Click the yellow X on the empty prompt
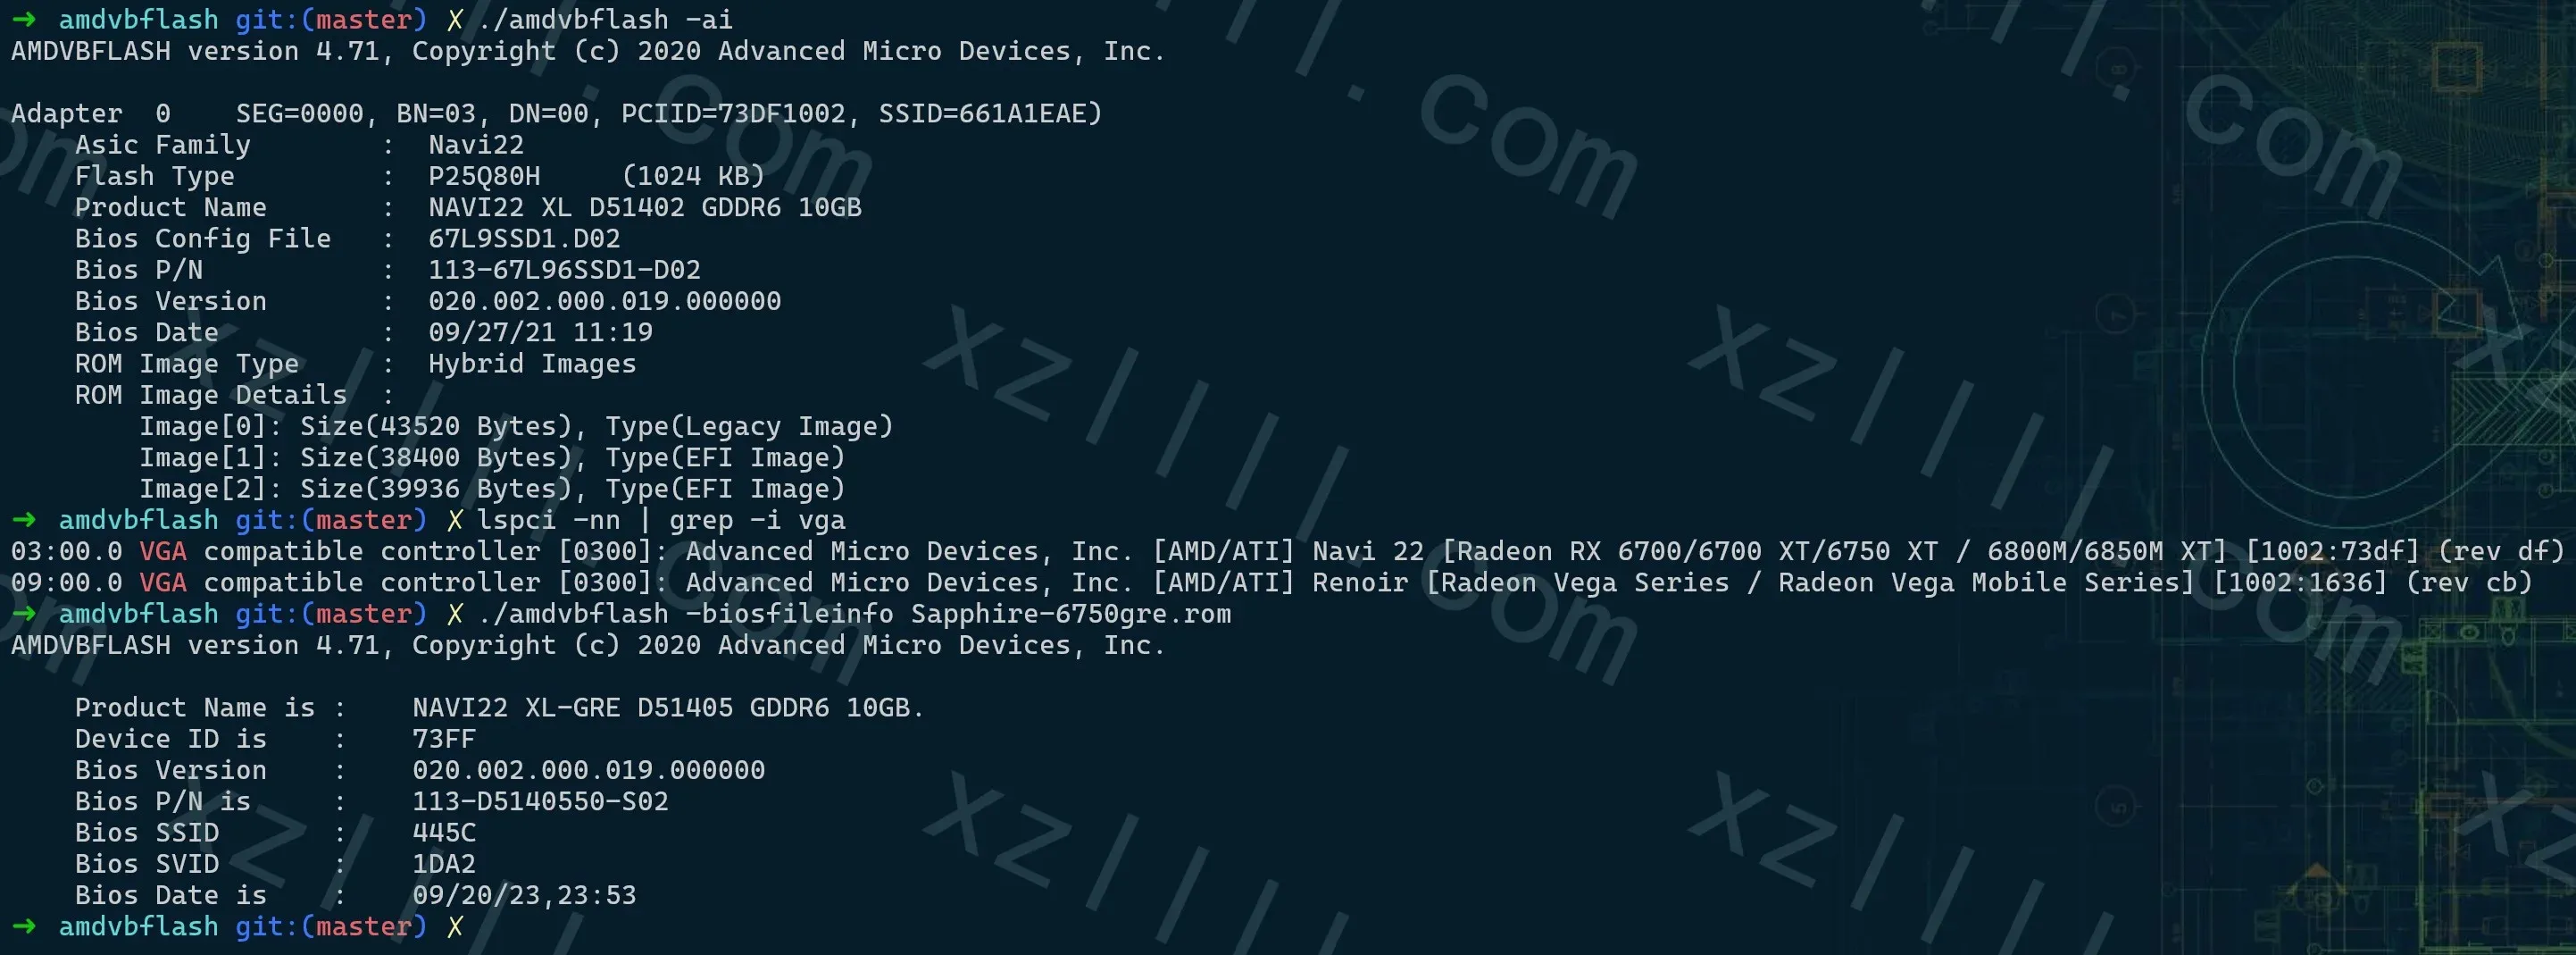This screenshot has width=2576, height=955. pos(455,926)
